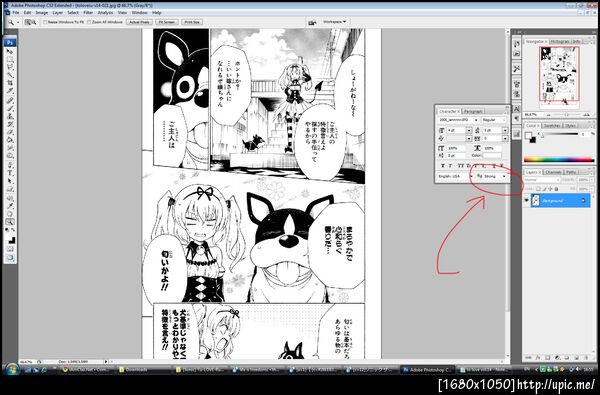Viewport: 600px width, 395px height.
Task: Open the leading dropdown arrow
Action: tap(505, 131)
